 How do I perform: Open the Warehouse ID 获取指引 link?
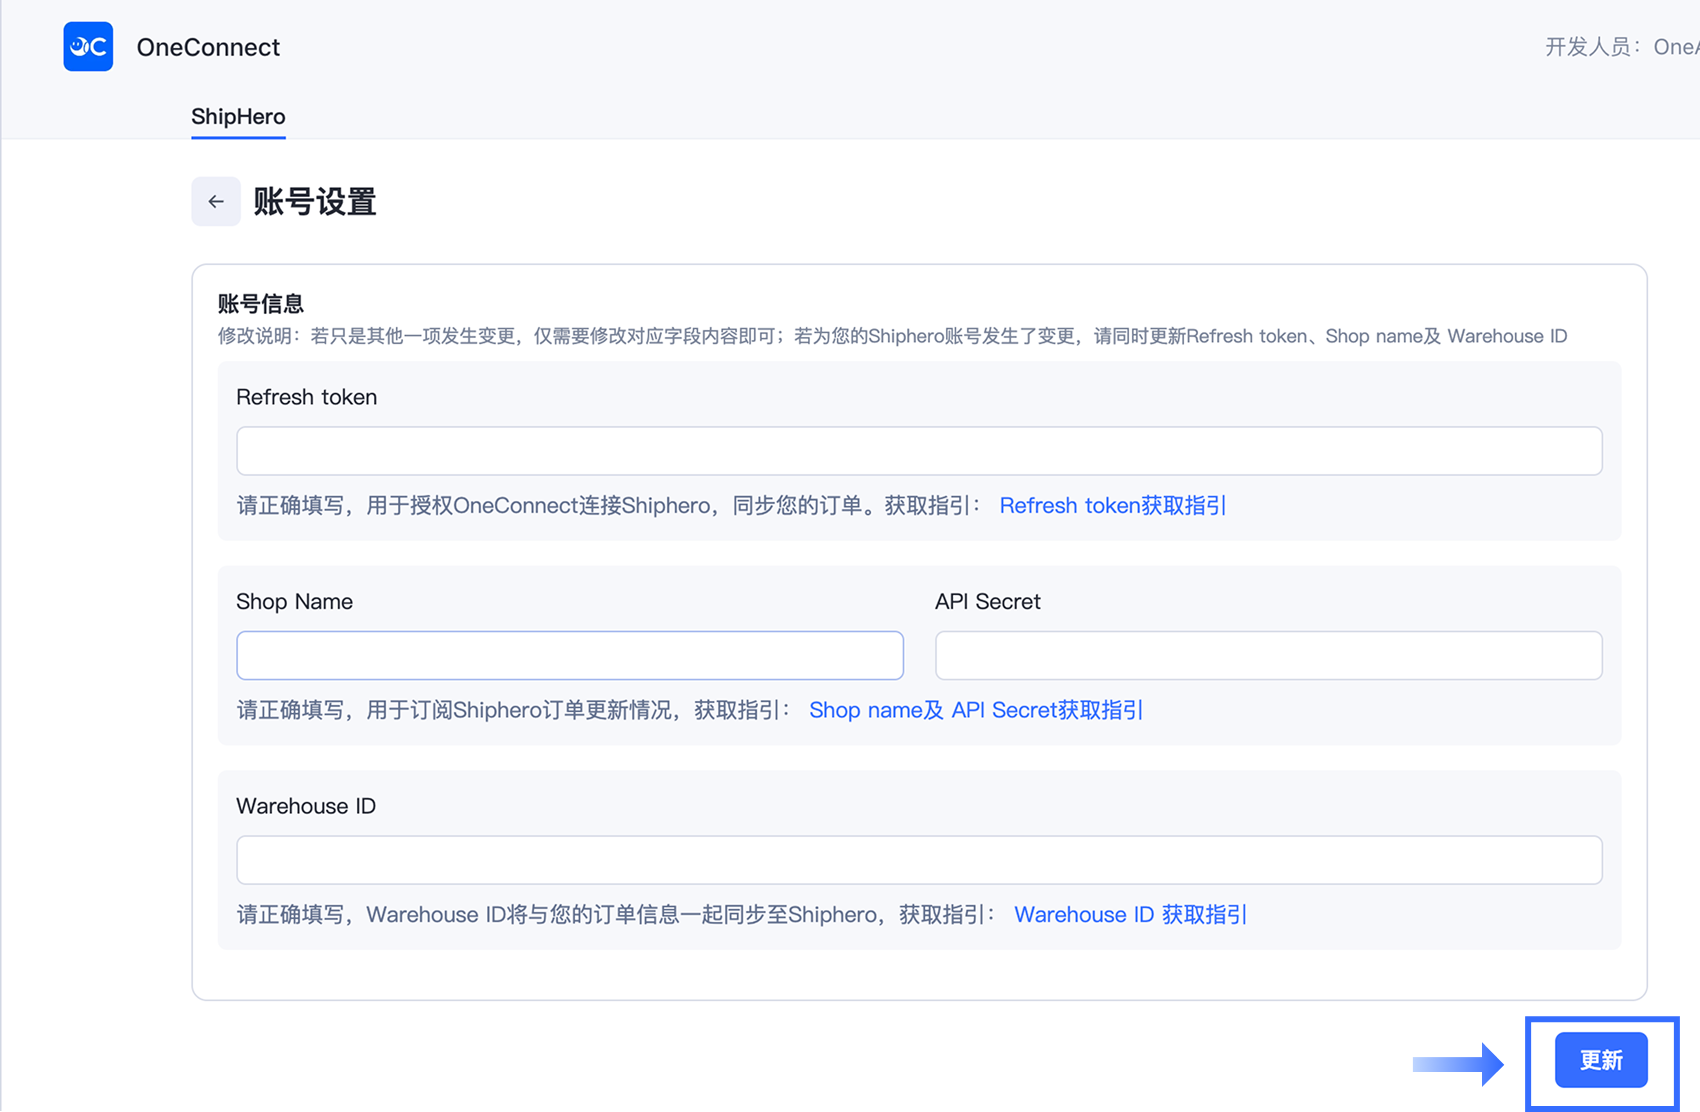[x=1131, y=915]
